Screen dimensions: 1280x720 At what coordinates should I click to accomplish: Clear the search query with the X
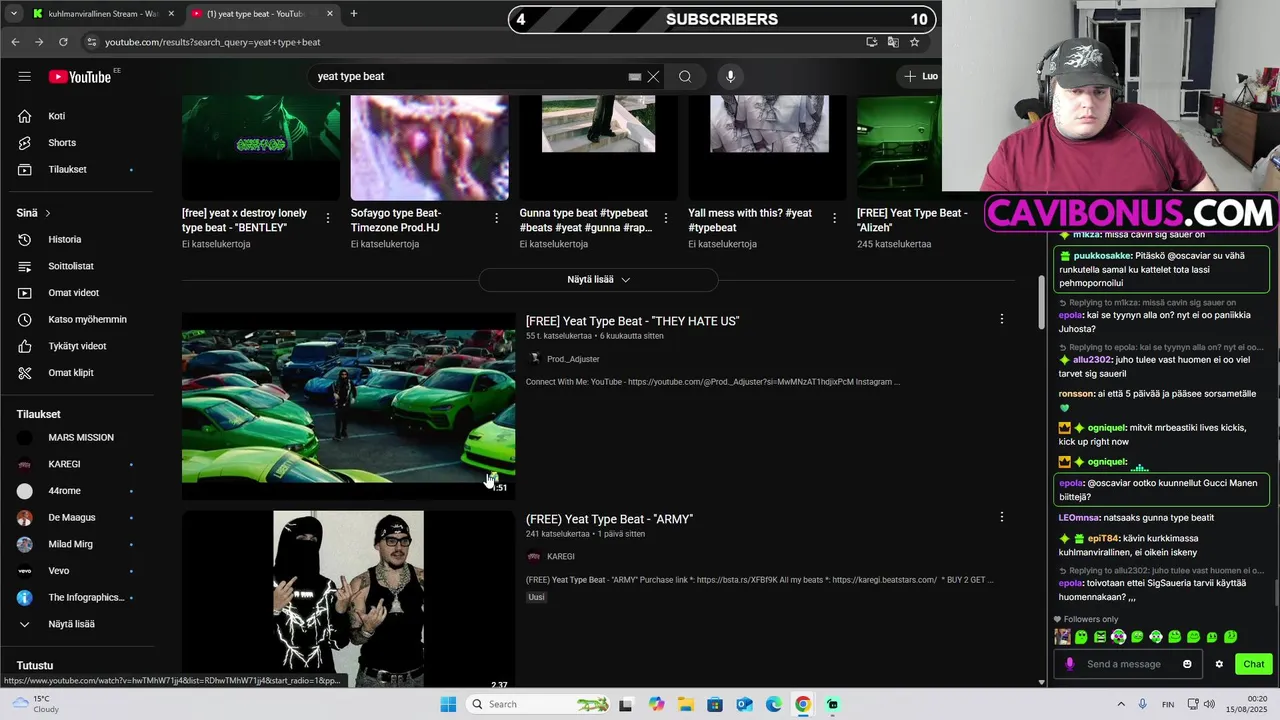pyautogui.click(x=653, y=76)
